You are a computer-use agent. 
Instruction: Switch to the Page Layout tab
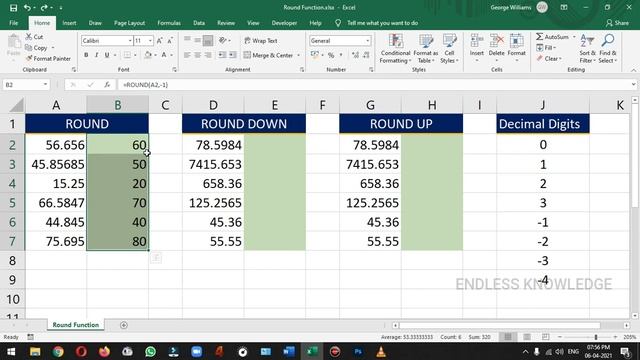click(x=129, y=23)
